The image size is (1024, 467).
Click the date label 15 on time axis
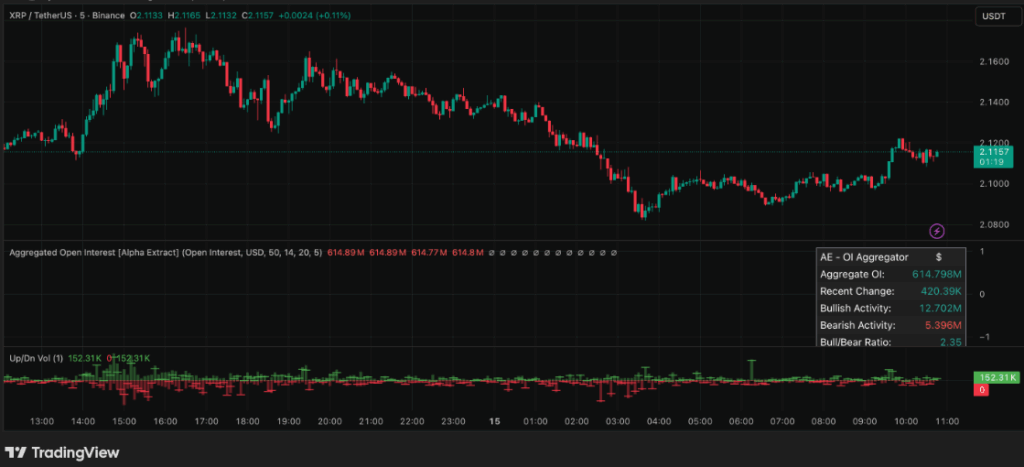coord(494,421)
